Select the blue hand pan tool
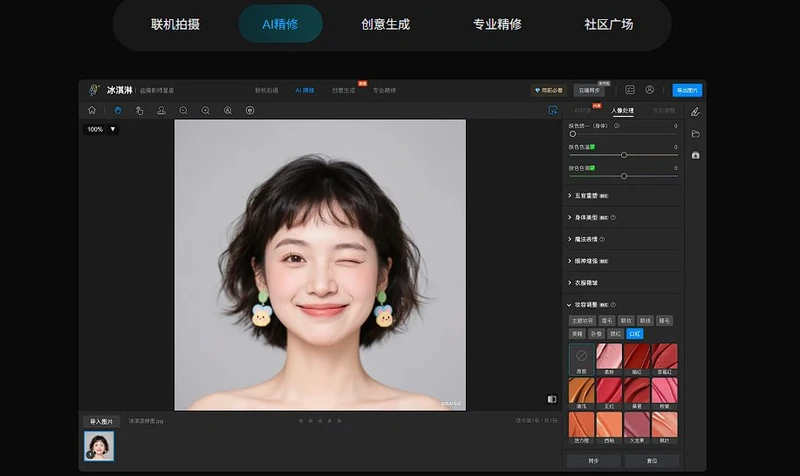The width and height of the screenshot is (800, 476). coord(118,110)
